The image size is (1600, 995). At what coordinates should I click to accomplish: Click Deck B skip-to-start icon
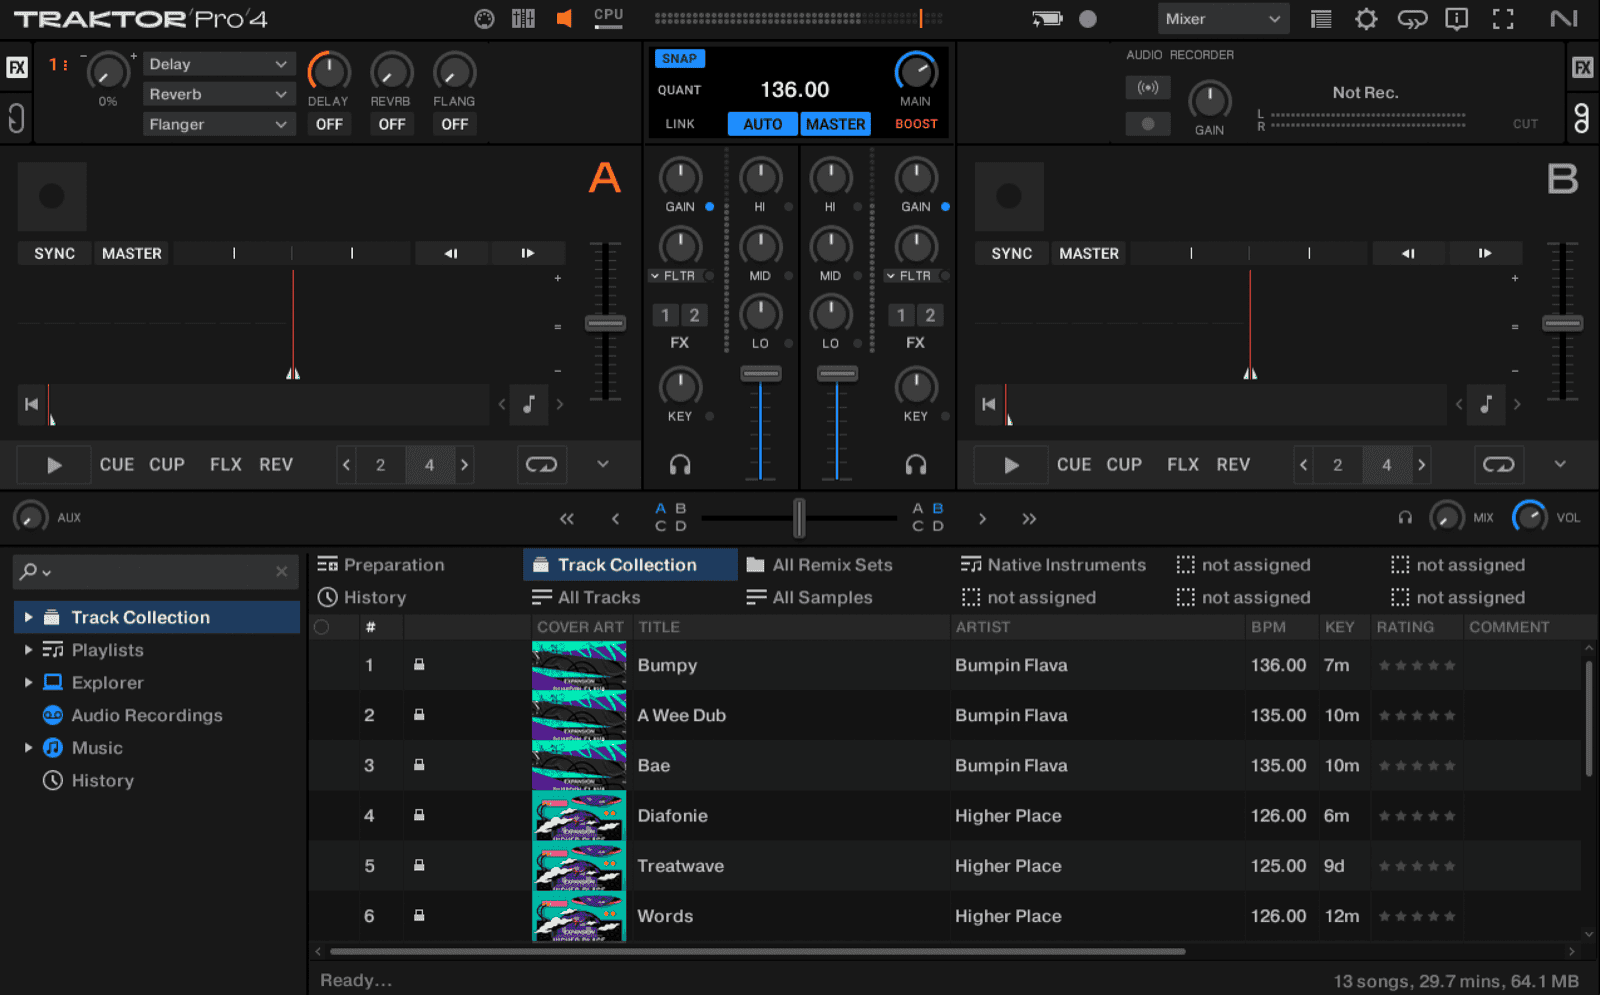tap(989, 404)
